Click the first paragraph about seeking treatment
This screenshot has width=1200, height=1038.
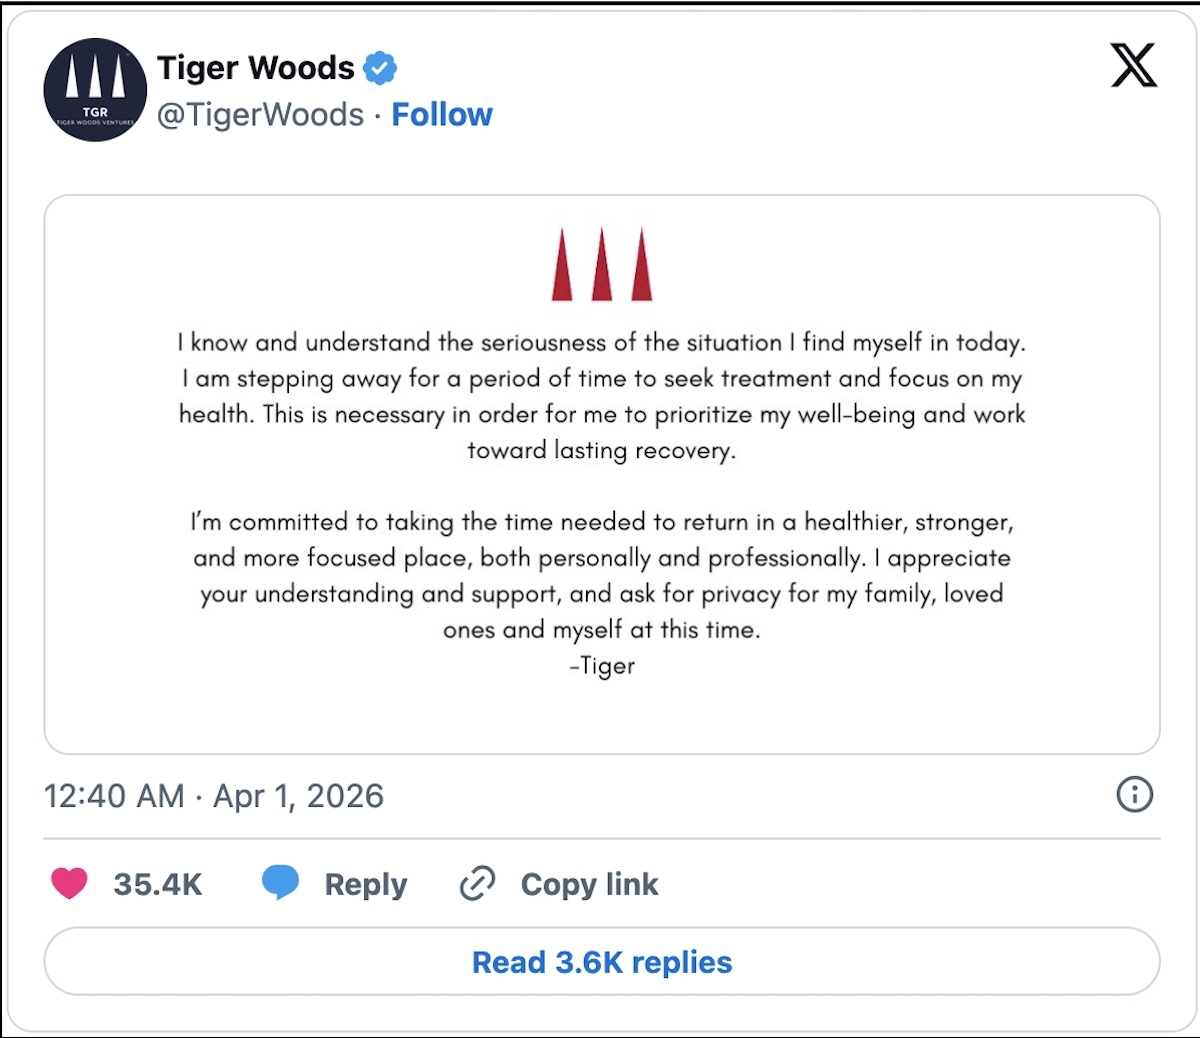pyautogui.click(x=602, y=396)
